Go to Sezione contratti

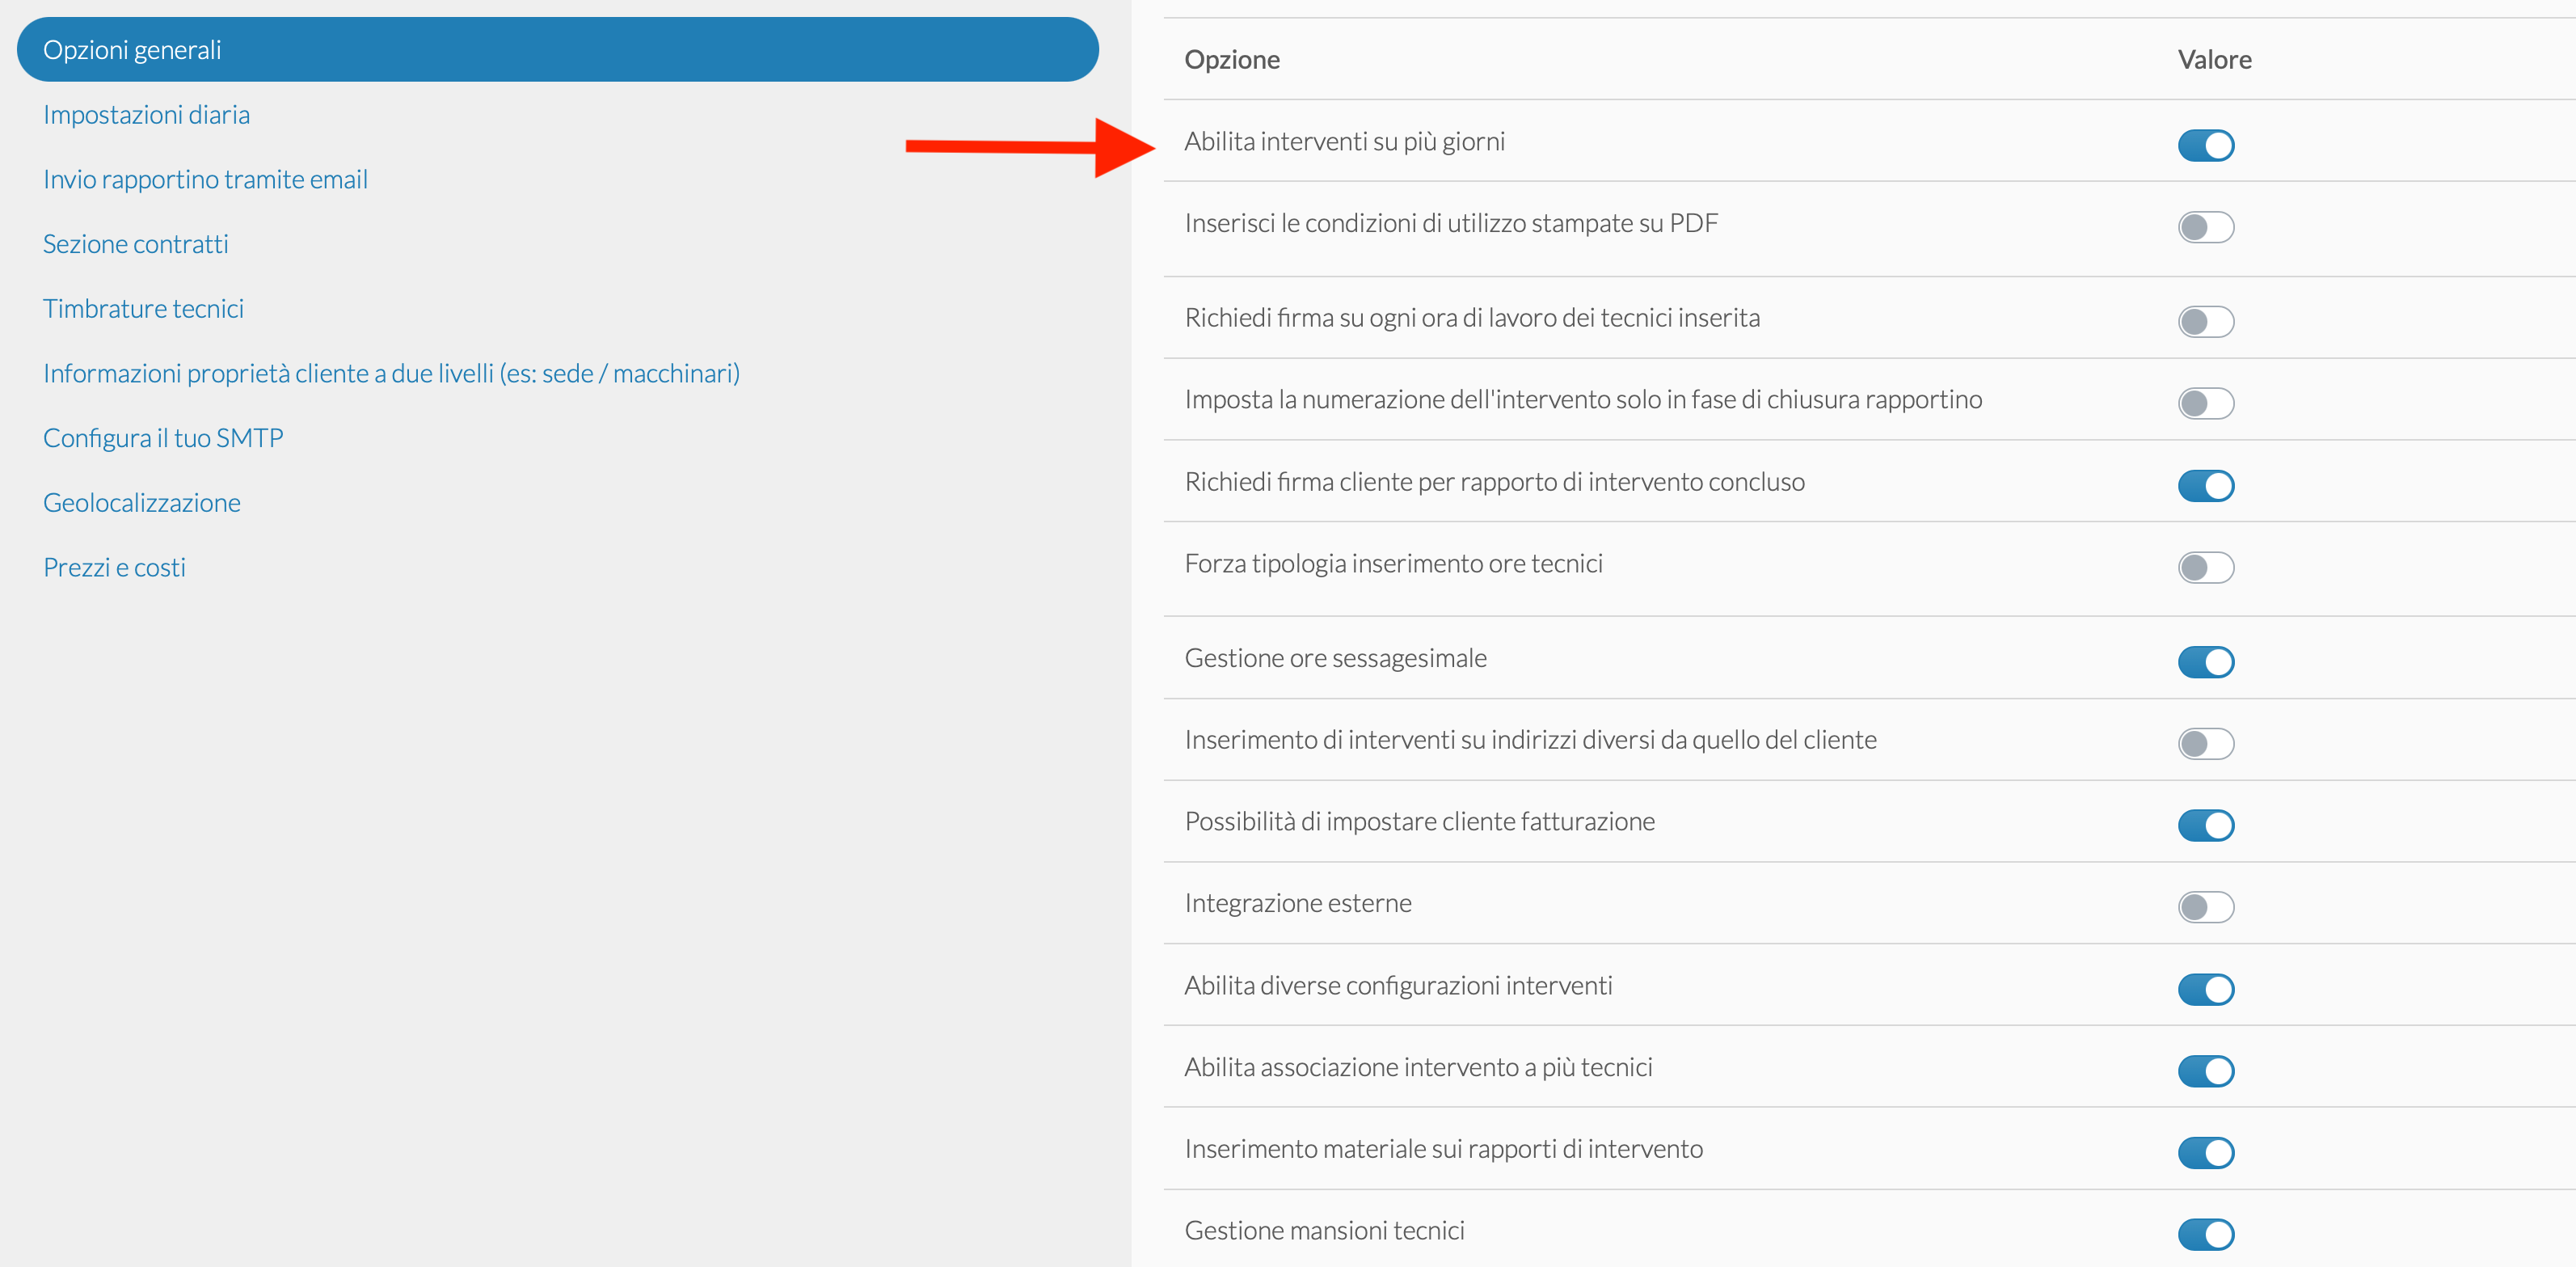135,244
